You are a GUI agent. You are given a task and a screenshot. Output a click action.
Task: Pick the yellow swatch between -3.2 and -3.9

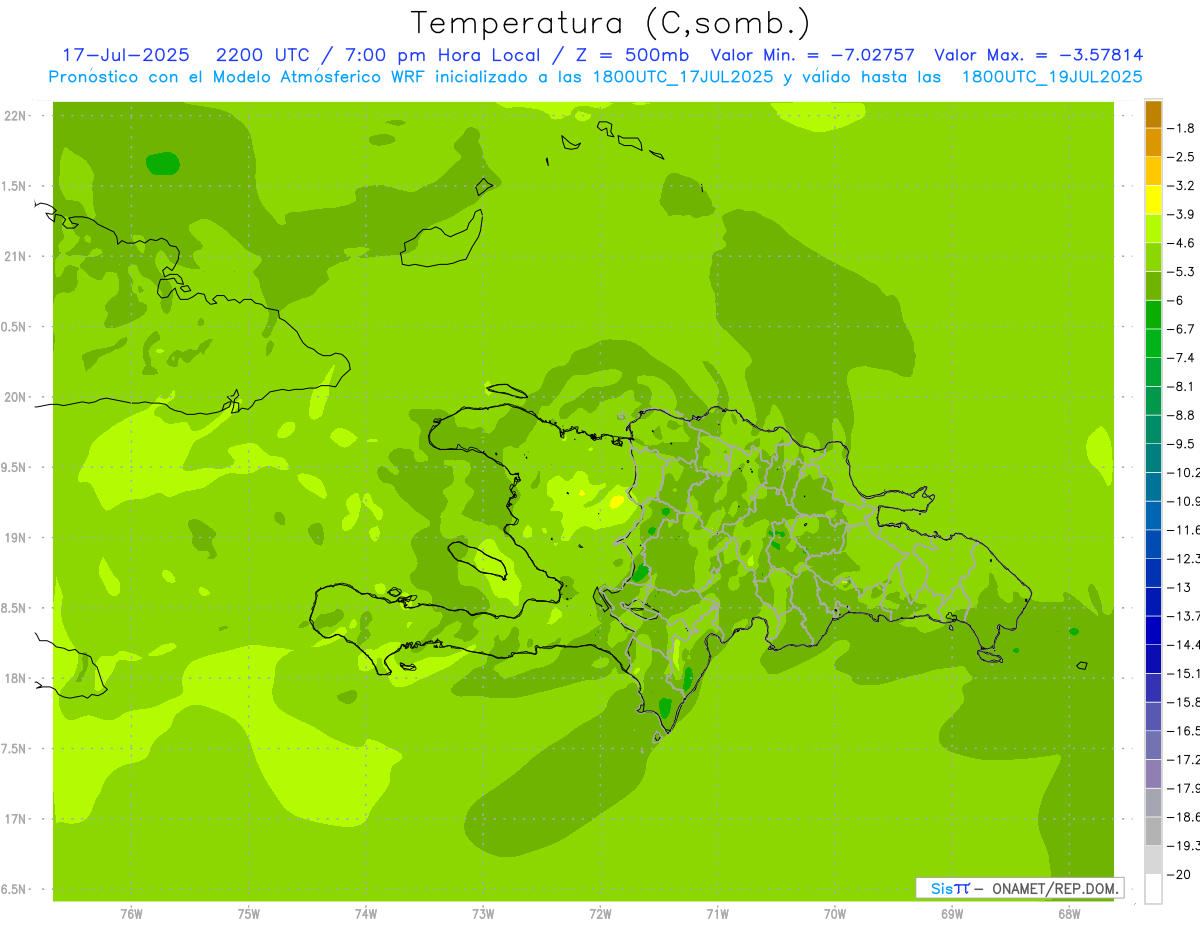coord(1153,200)
